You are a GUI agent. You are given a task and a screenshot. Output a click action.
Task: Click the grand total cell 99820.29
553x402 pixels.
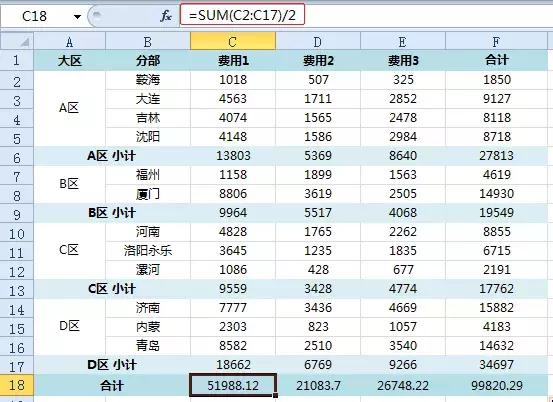(497, 385)
